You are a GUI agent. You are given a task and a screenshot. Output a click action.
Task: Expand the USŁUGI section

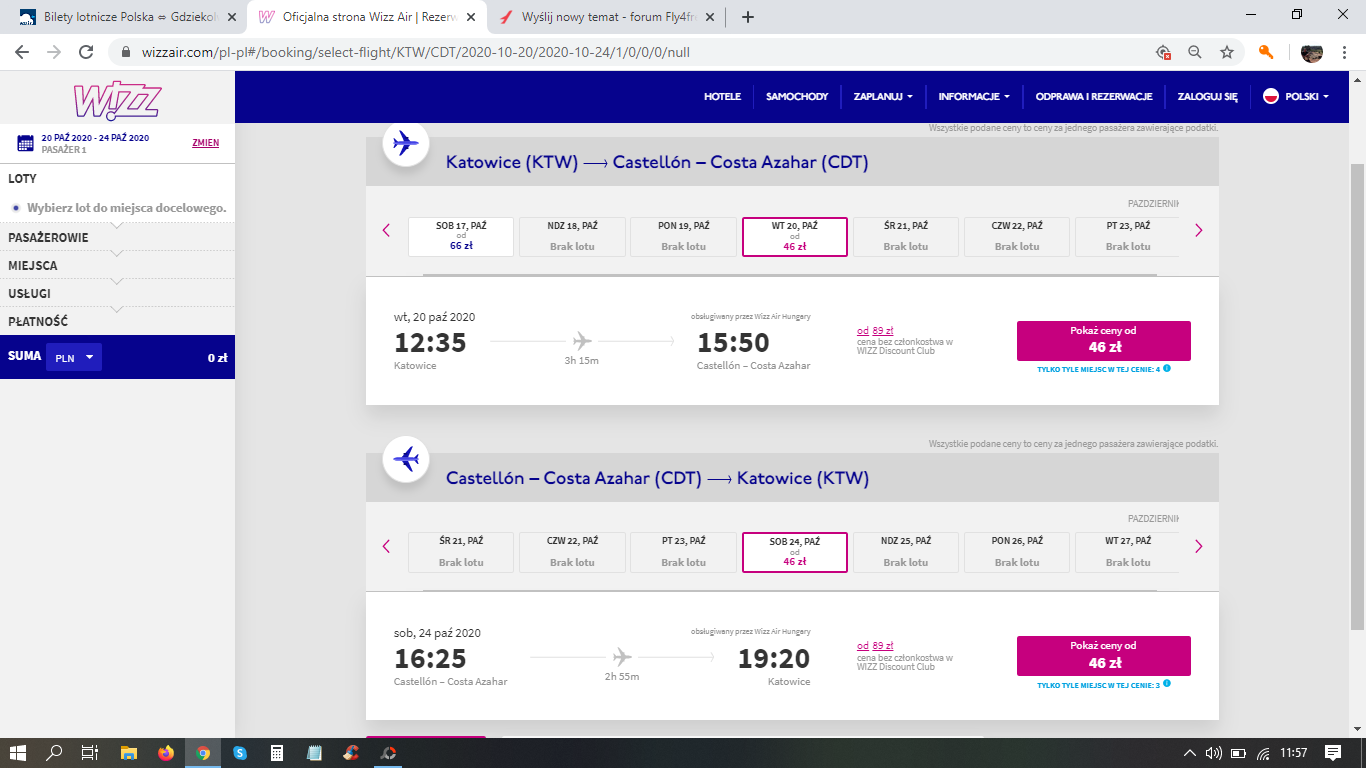(117, 293)
